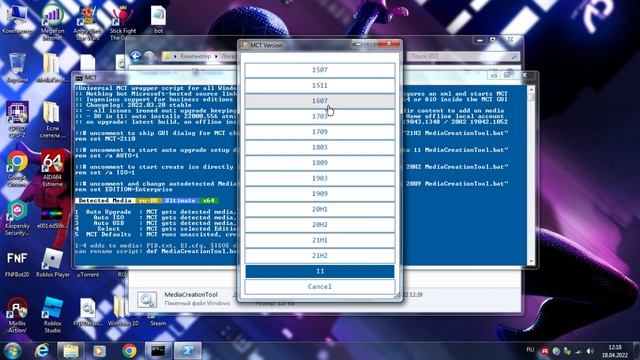This screenshot has height=360, width=640.
Task: Launch AIDA64 Extreme desktop icon
Action: [52, 169]
